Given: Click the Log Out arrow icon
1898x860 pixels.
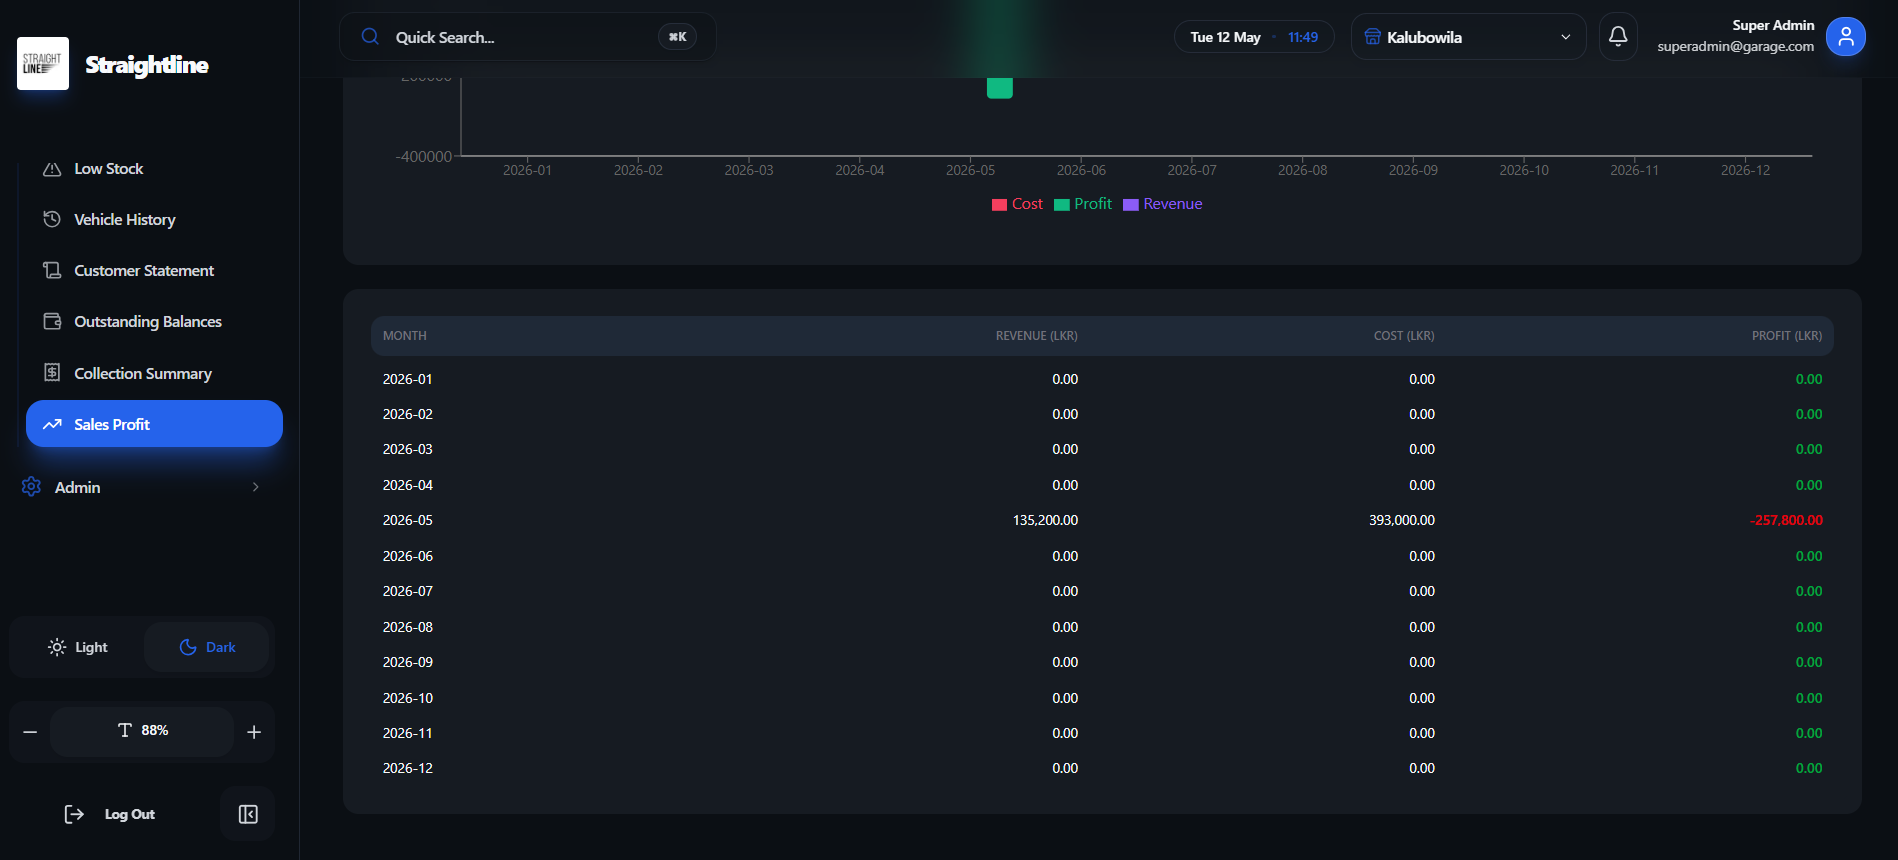Looking at the screenshot, I should coord(74,814).
